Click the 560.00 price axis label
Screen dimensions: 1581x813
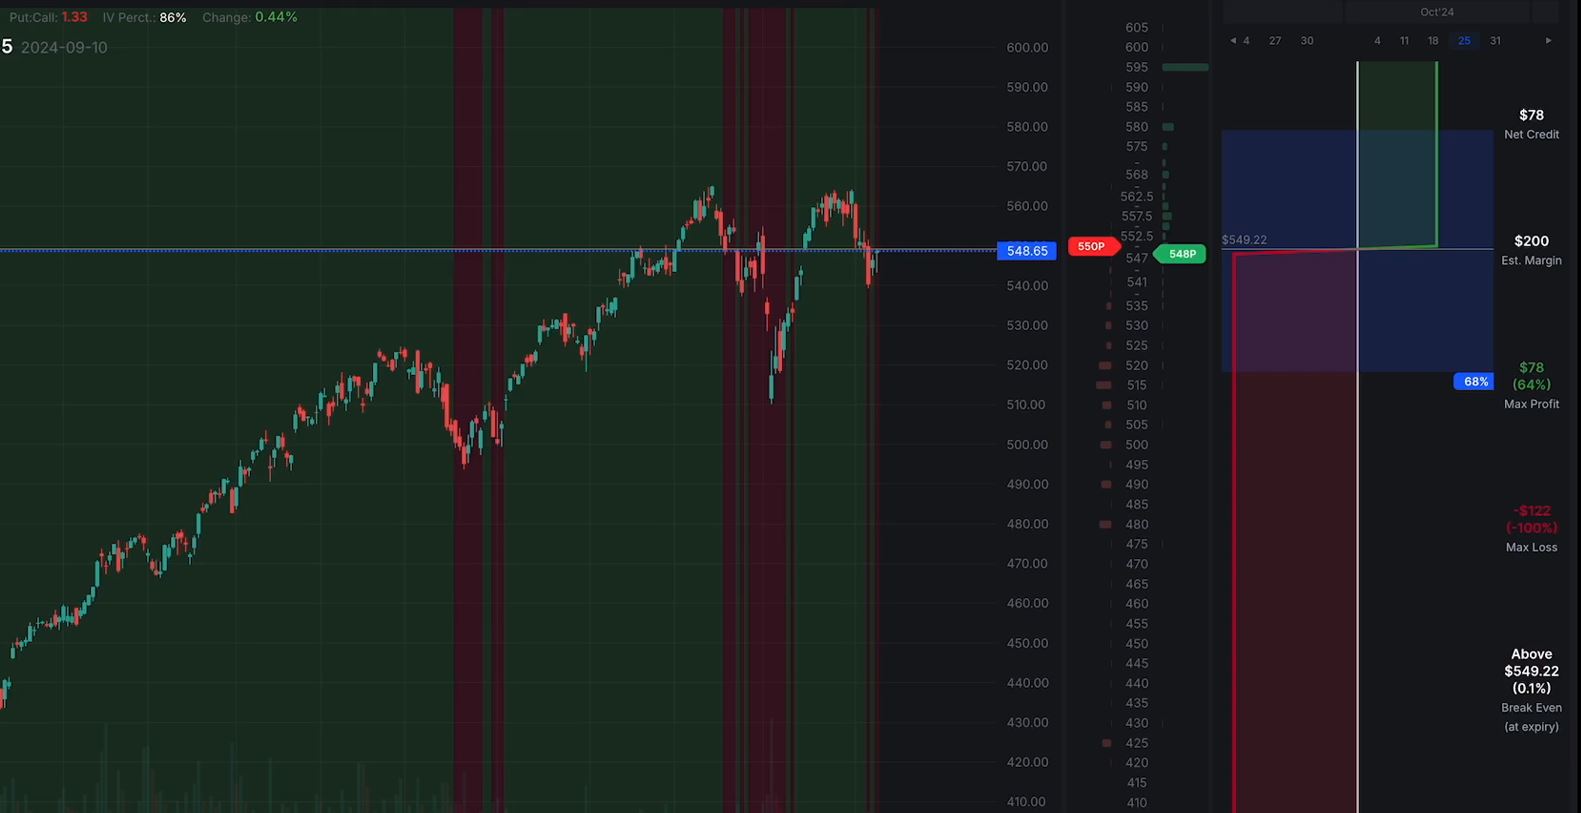(x=1027, y=206)
